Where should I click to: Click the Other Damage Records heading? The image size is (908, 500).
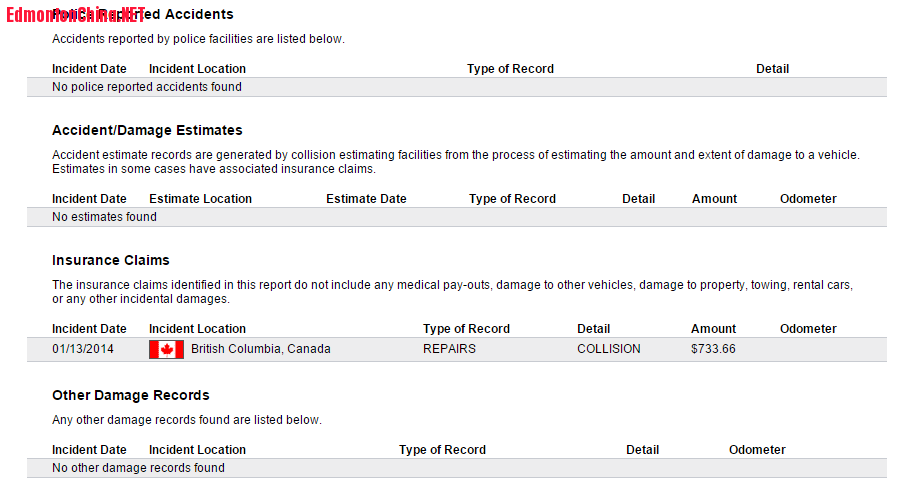pos(131,395)
